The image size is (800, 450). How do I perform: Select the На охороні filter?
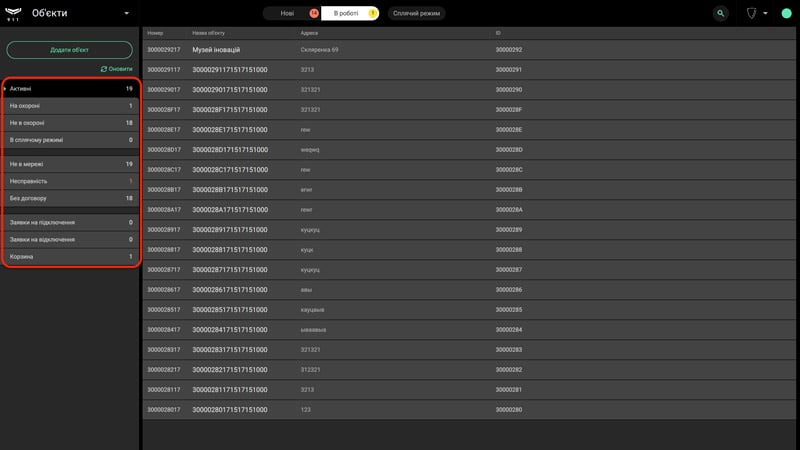click(x=71, y=106)
